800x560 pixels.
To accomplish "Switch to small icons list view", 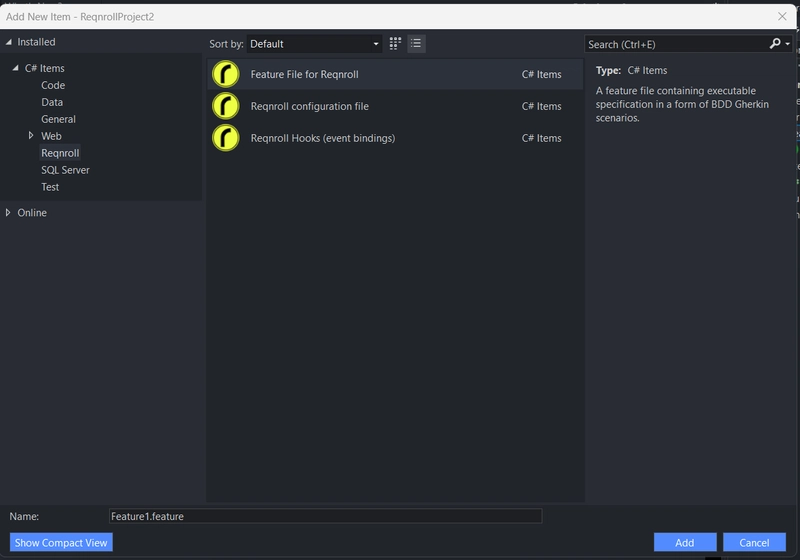I will (x=416, y=44).
